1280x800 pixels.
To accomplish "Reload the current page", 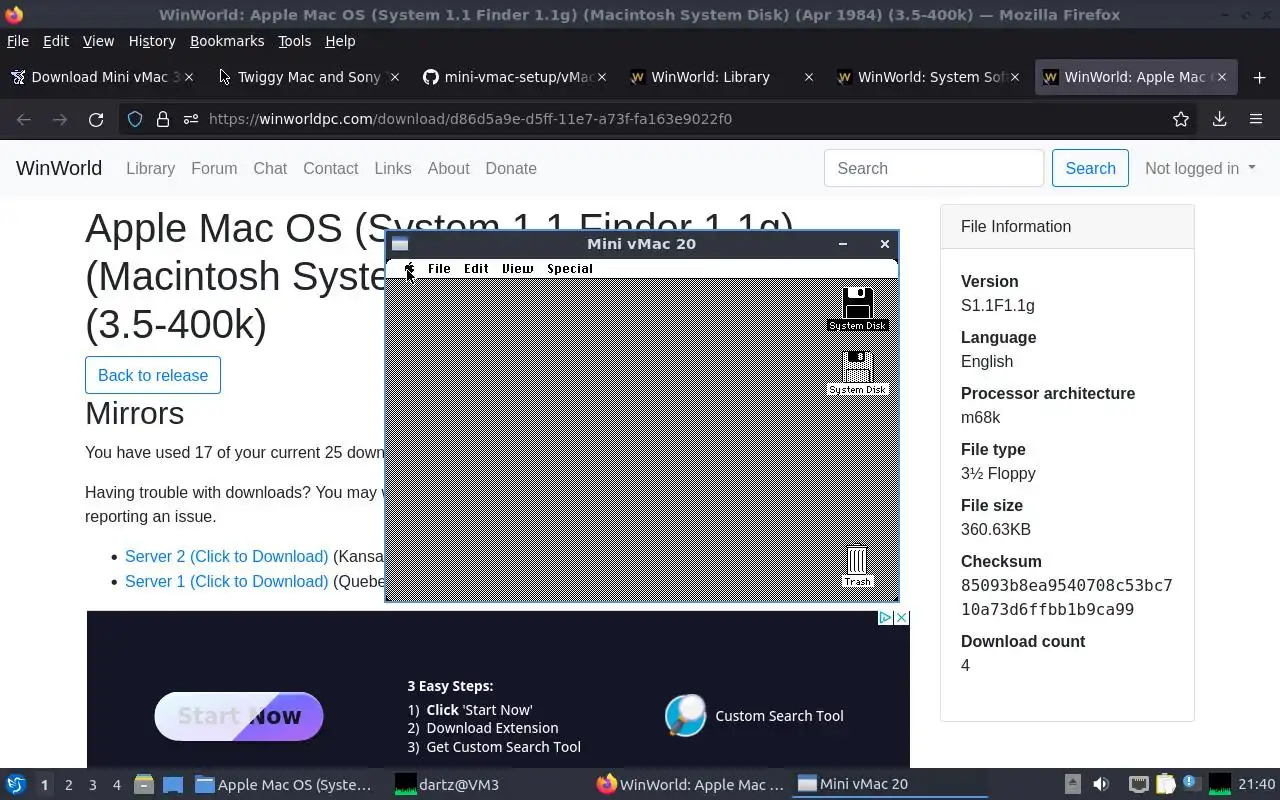I will tap(96, 119).
